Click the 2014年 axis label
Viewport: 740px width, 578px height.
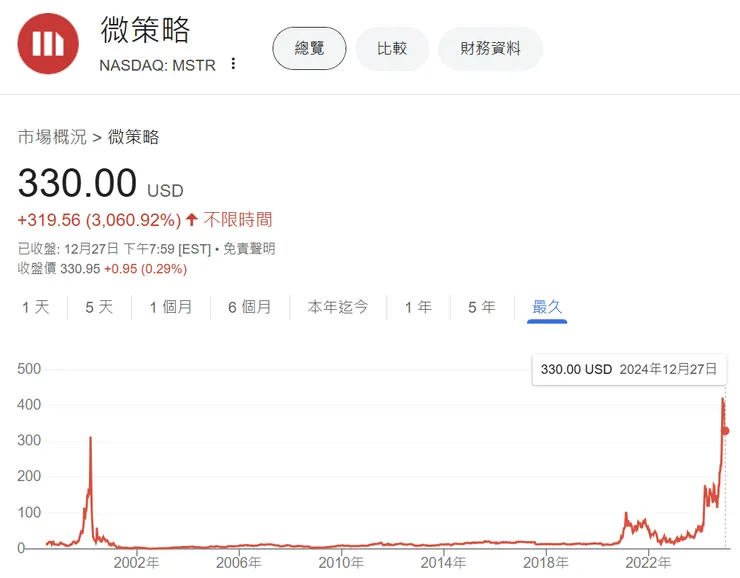click(x=444, y=562)
